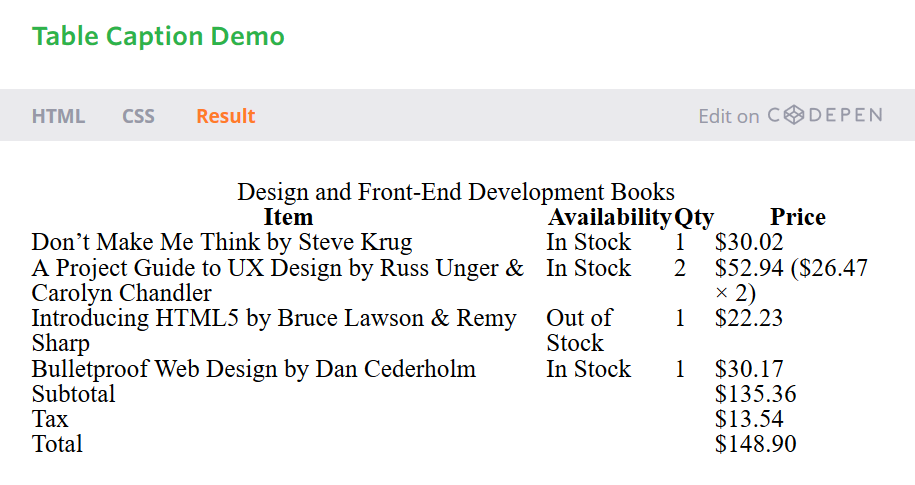Click the table caption 'Design and Front-End Development Books'
Viewport: 915px width, 485px height.
pyautogui.click(x=456, y=192)
